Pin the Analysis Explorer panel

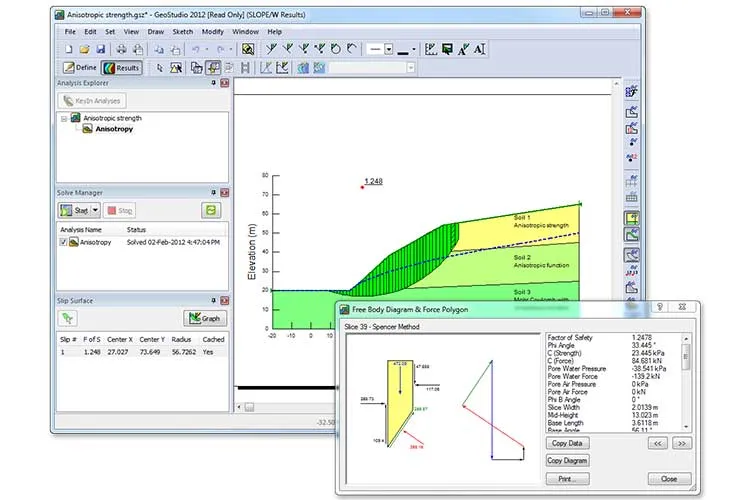coord(213,83)
